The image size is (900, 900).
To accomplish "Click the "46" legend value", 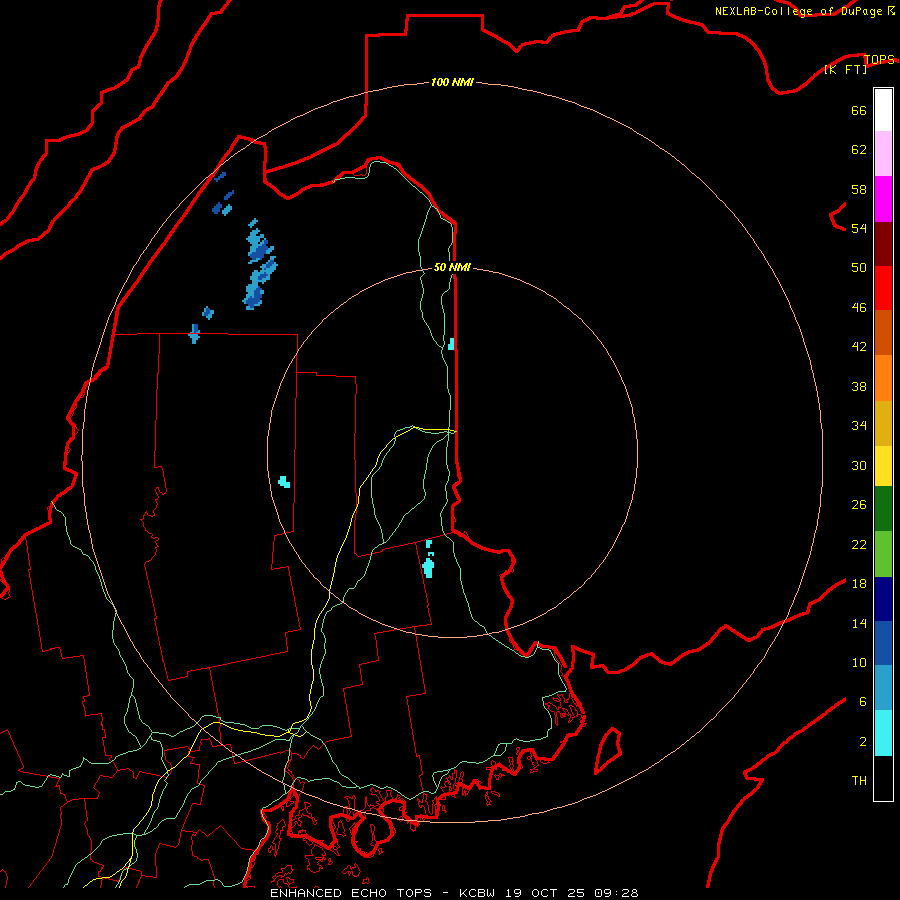I will 859,308.
